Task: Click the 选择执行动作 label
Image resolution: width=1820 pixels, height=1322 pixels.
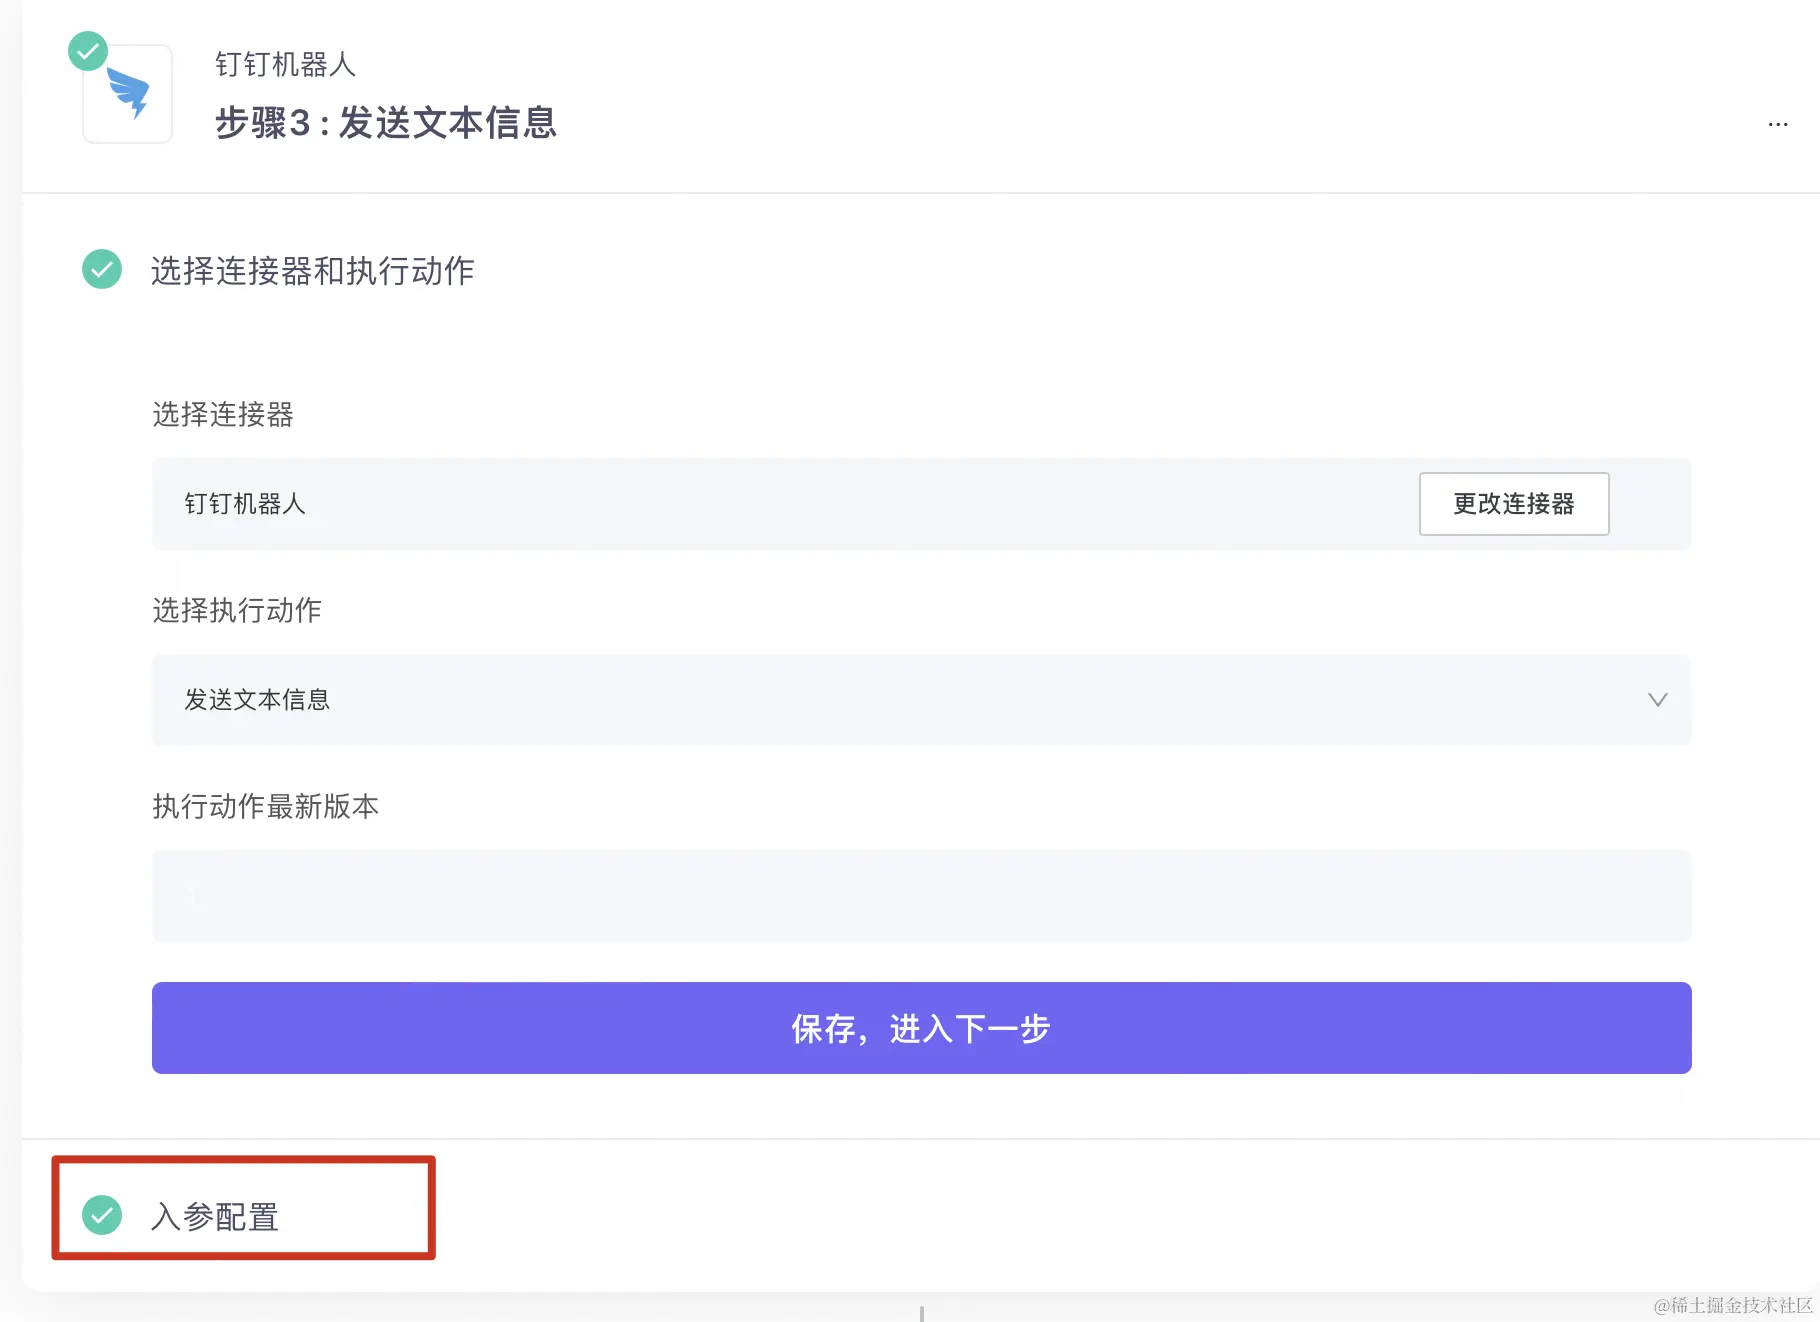Action: coord(237,610)
